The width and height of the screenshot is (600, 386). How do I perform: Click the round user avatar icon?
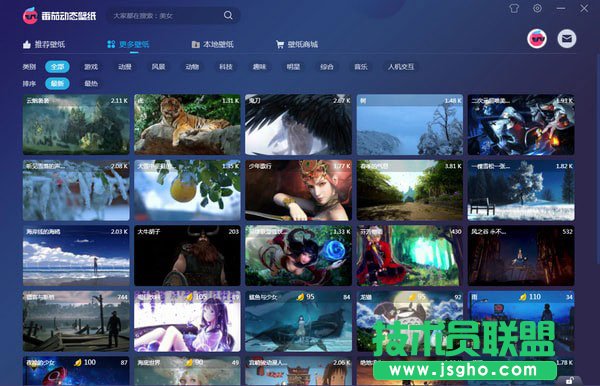(537, 39)
